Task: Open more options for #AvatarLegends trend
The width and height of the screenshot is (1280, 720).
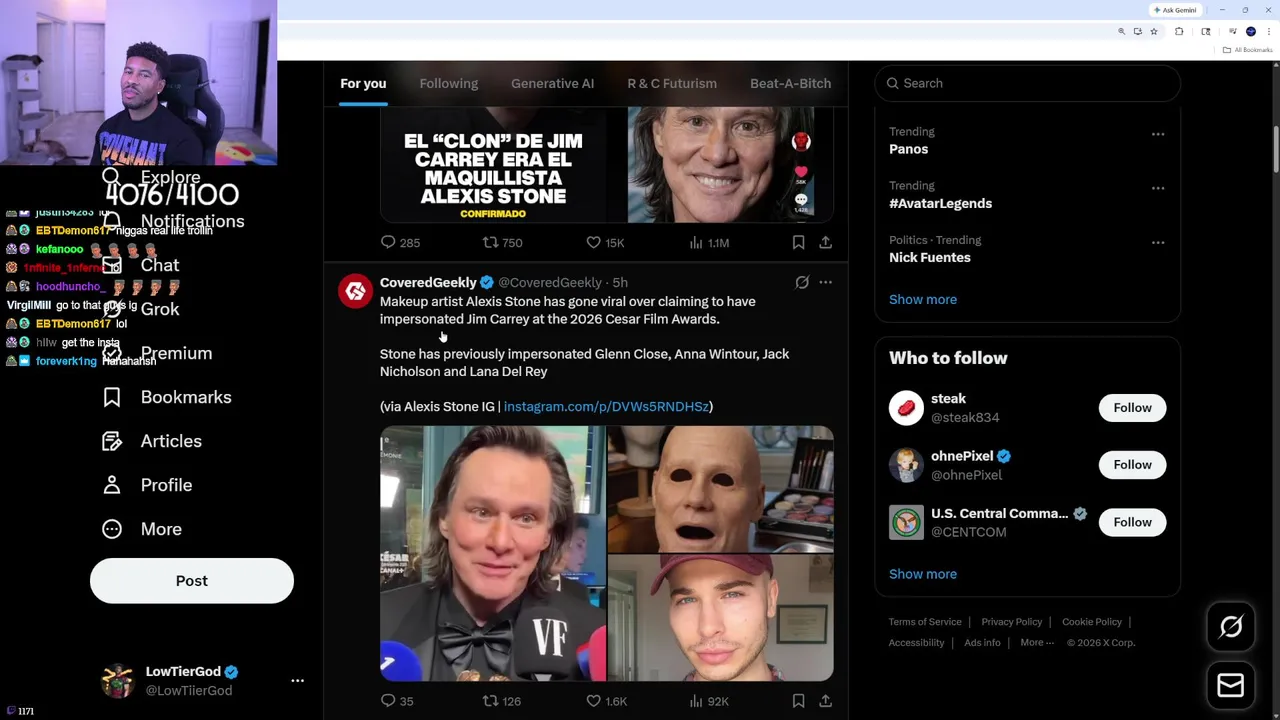Action: click(x=1157, y=188)
